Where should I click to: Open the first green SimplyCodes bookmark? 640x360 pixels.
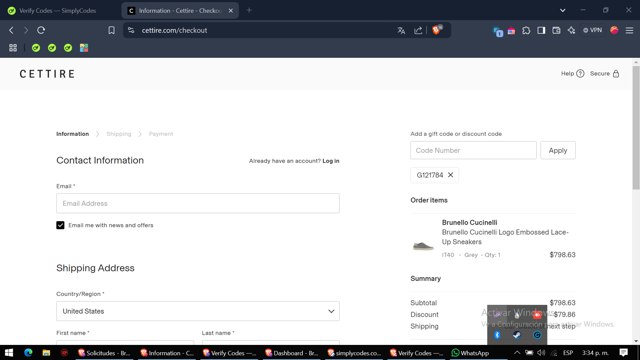click(x=36, y=48)
